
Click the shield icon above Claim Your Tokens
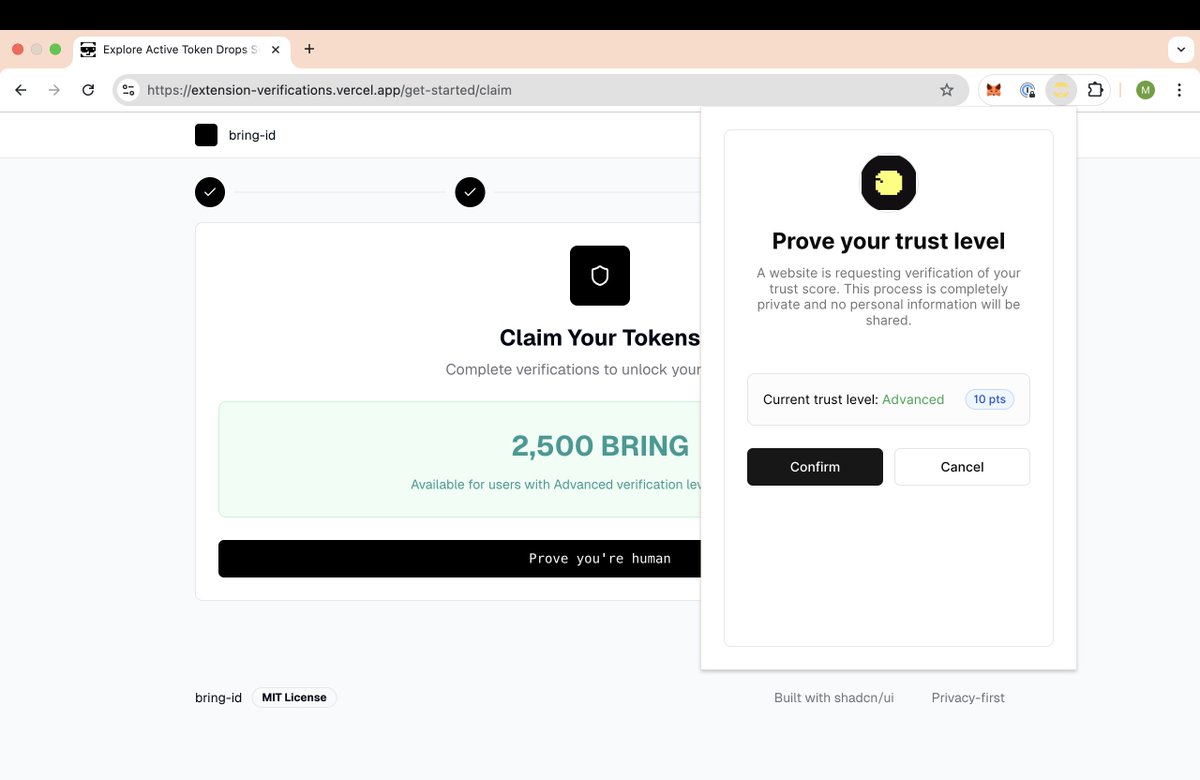tap(600, 275)
